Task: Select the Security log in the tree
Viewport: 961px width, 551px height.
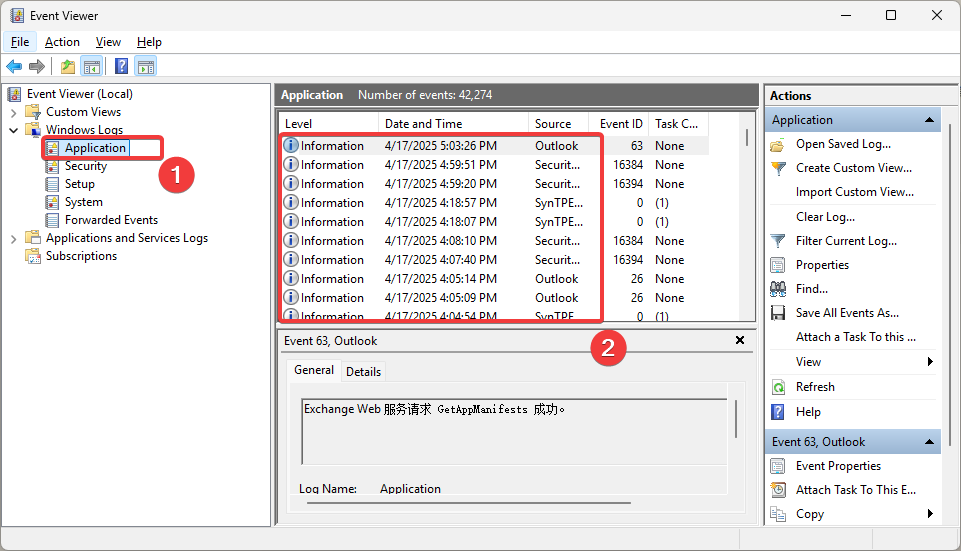Action: coord(86,166)
